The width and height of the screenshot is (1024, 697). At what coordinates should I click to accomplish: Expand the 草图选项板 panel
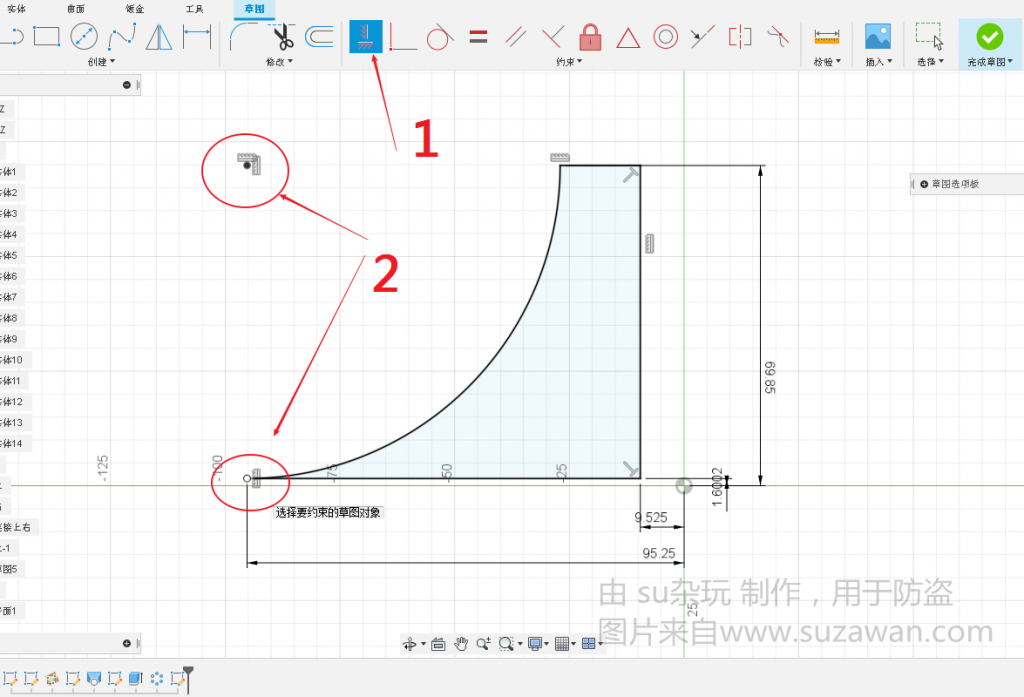924,184
